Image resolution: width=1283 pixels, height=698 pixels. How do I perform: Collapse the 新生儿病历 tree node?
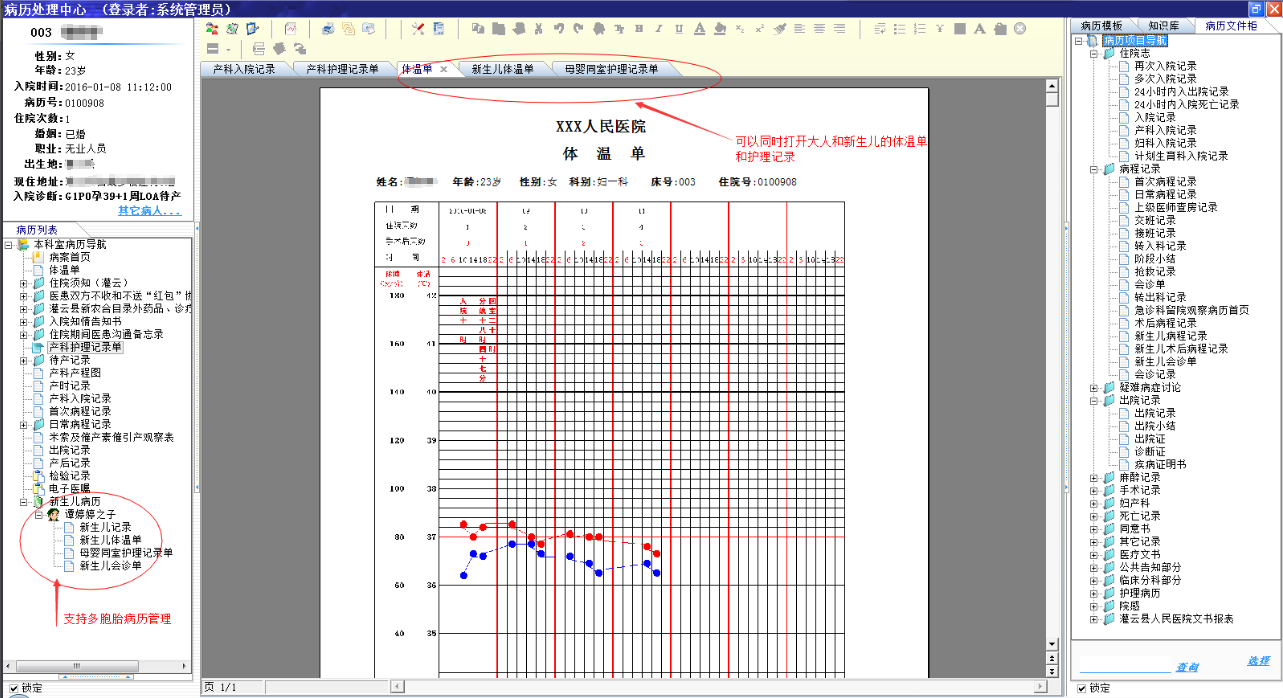[24, 501]
